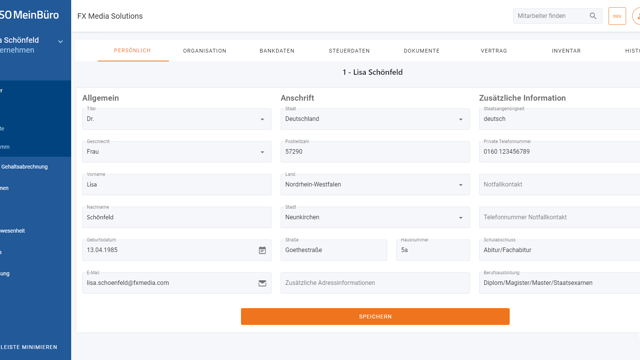640x360 pixels.
Task: Open the Stadt dropdown showing Neunkirchen
Action: (x=375, y=217)
